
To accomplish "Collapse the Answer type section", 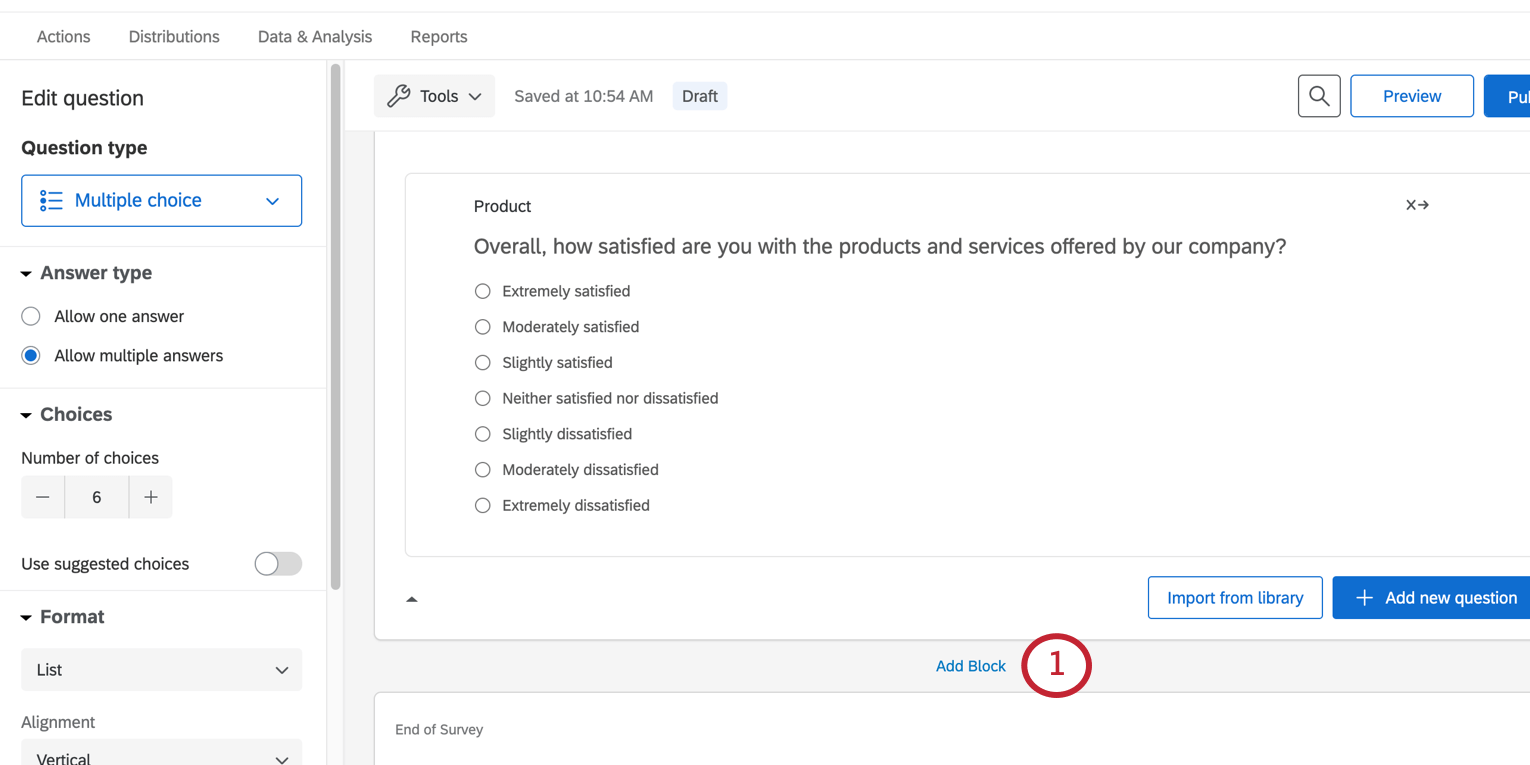I will (27, 274).
